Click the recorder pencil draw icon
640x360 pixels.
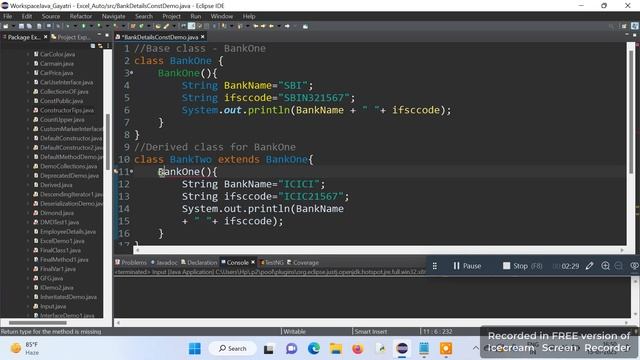[x=589, y=266]
